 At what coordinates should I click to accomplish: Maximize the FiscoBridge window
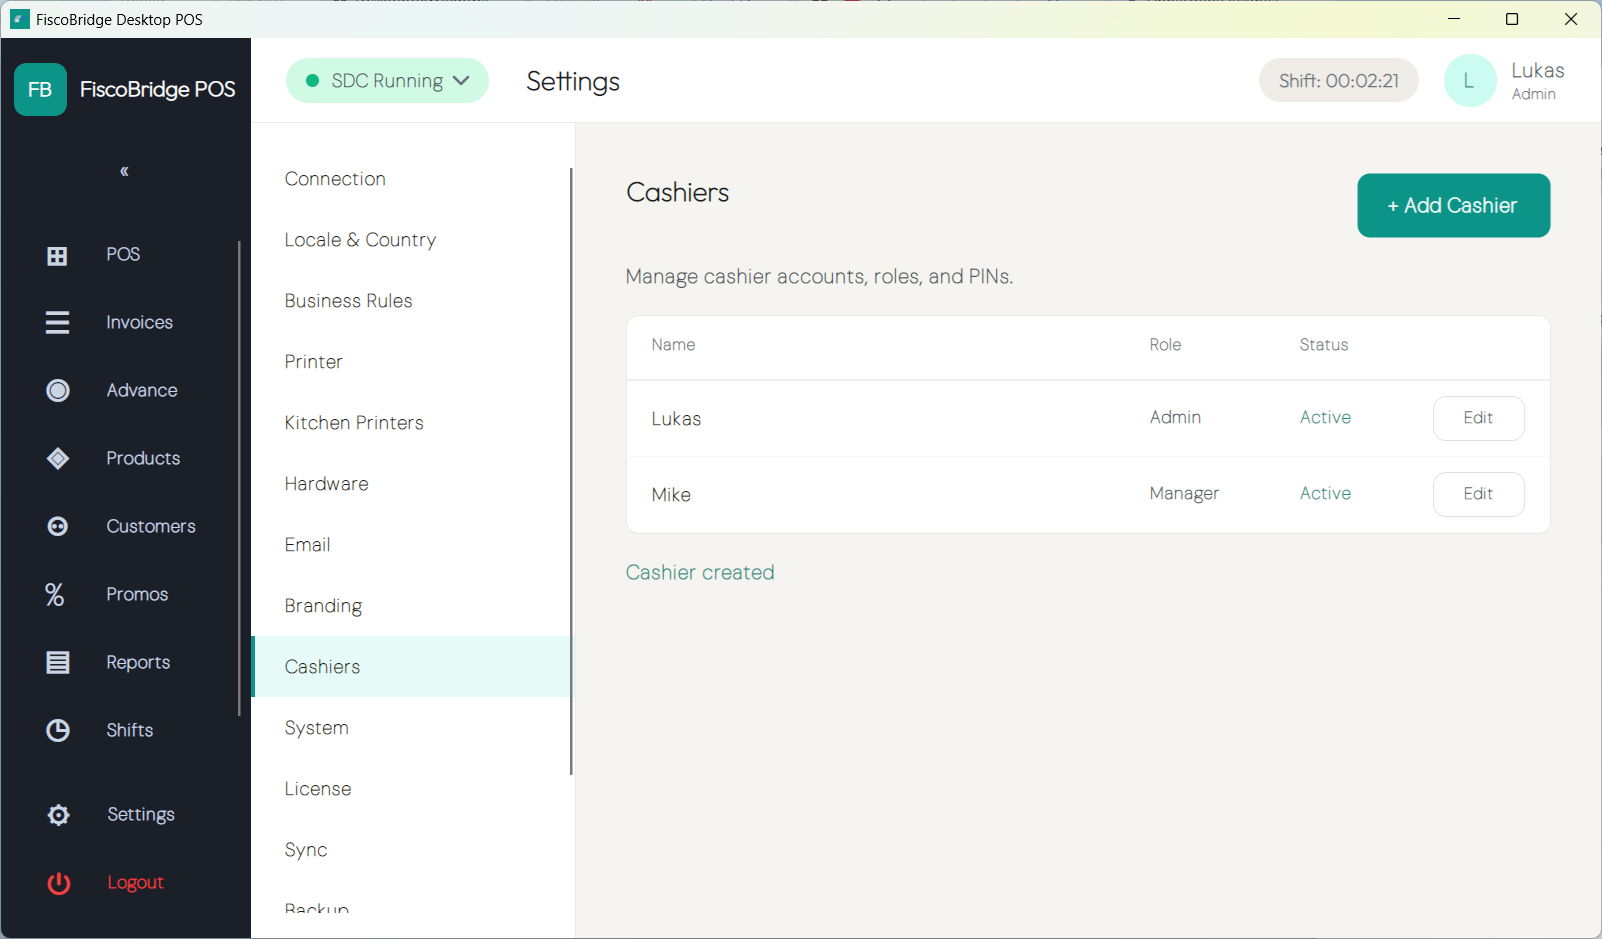point(1512,19)
